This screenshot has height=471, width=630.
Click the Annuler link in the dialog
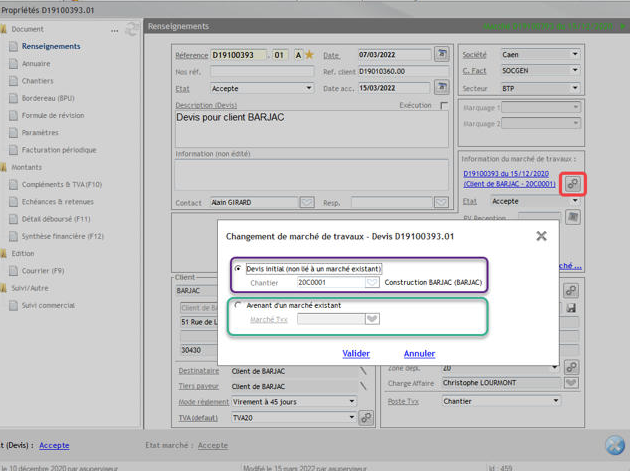pos(419,353)
